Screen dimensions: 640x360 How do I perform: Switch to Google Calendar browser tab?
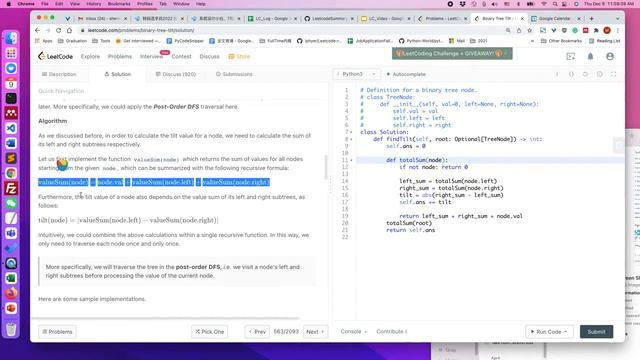pos(556,18)
